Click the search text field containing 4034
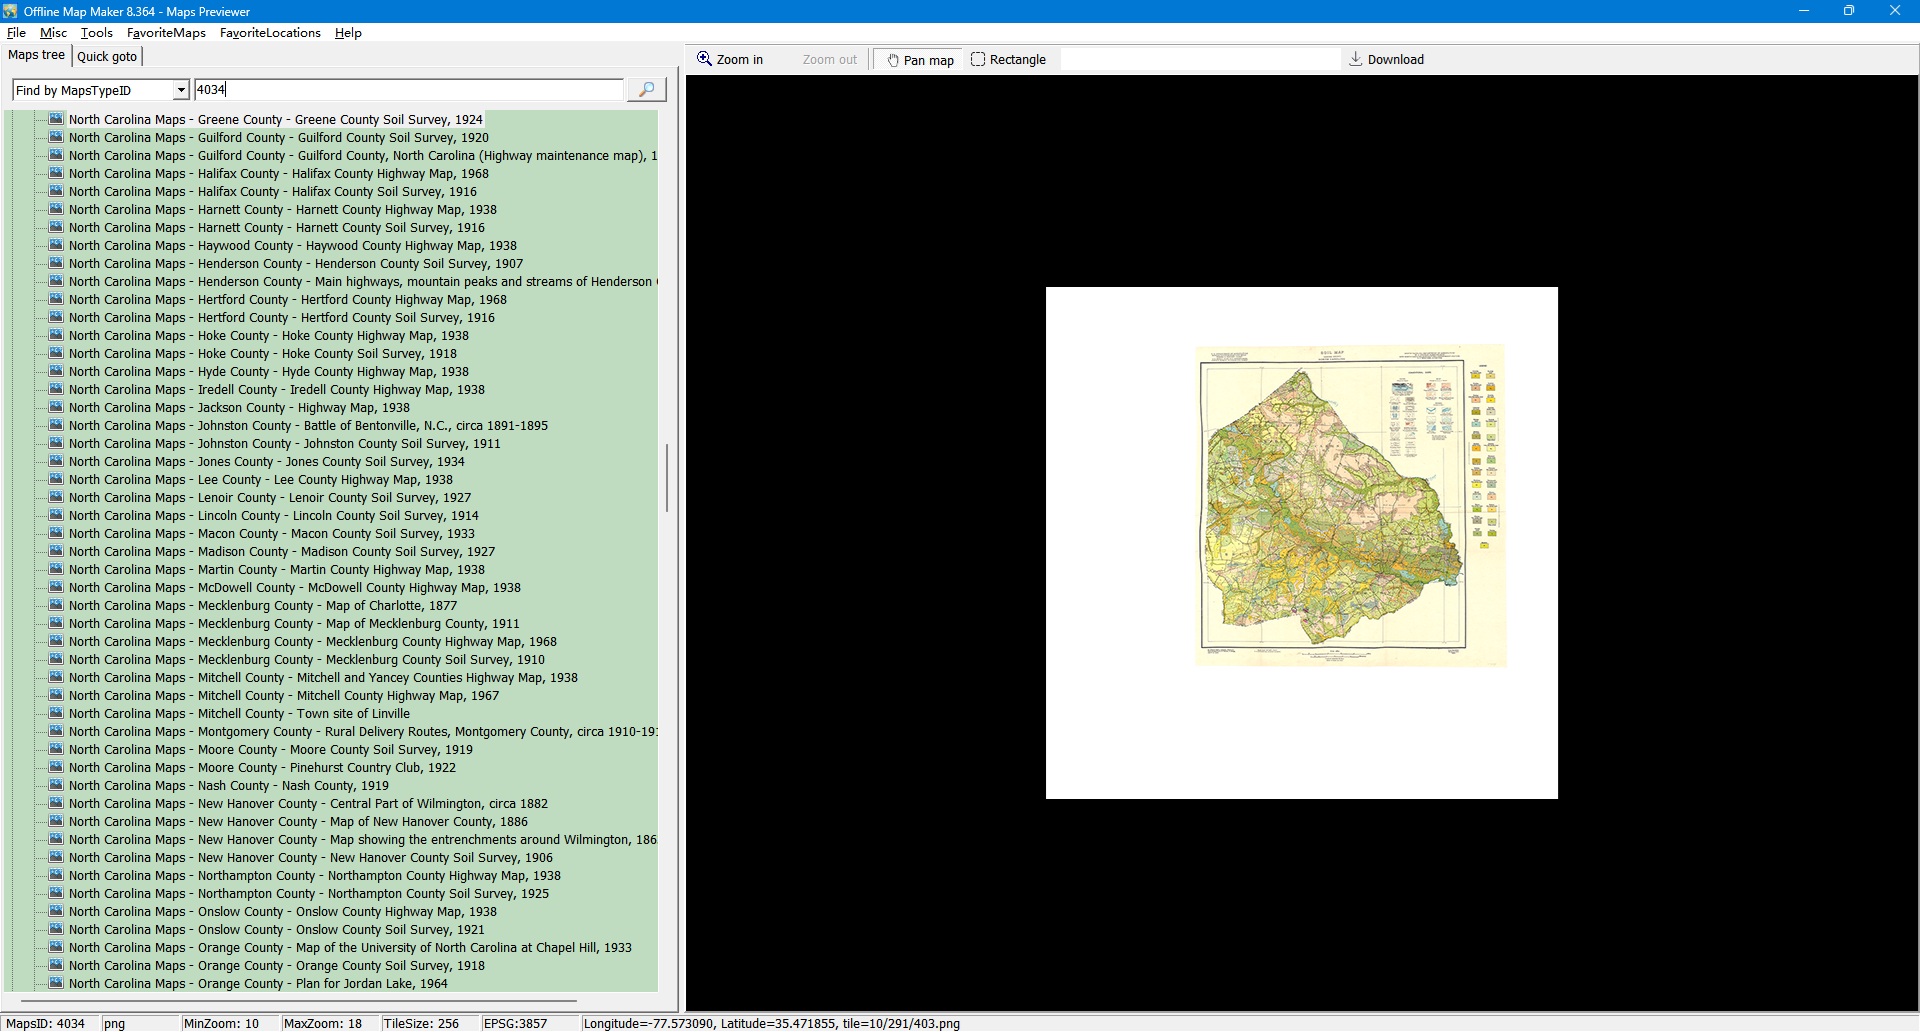 pyautogui.click(x=408, y=90)
